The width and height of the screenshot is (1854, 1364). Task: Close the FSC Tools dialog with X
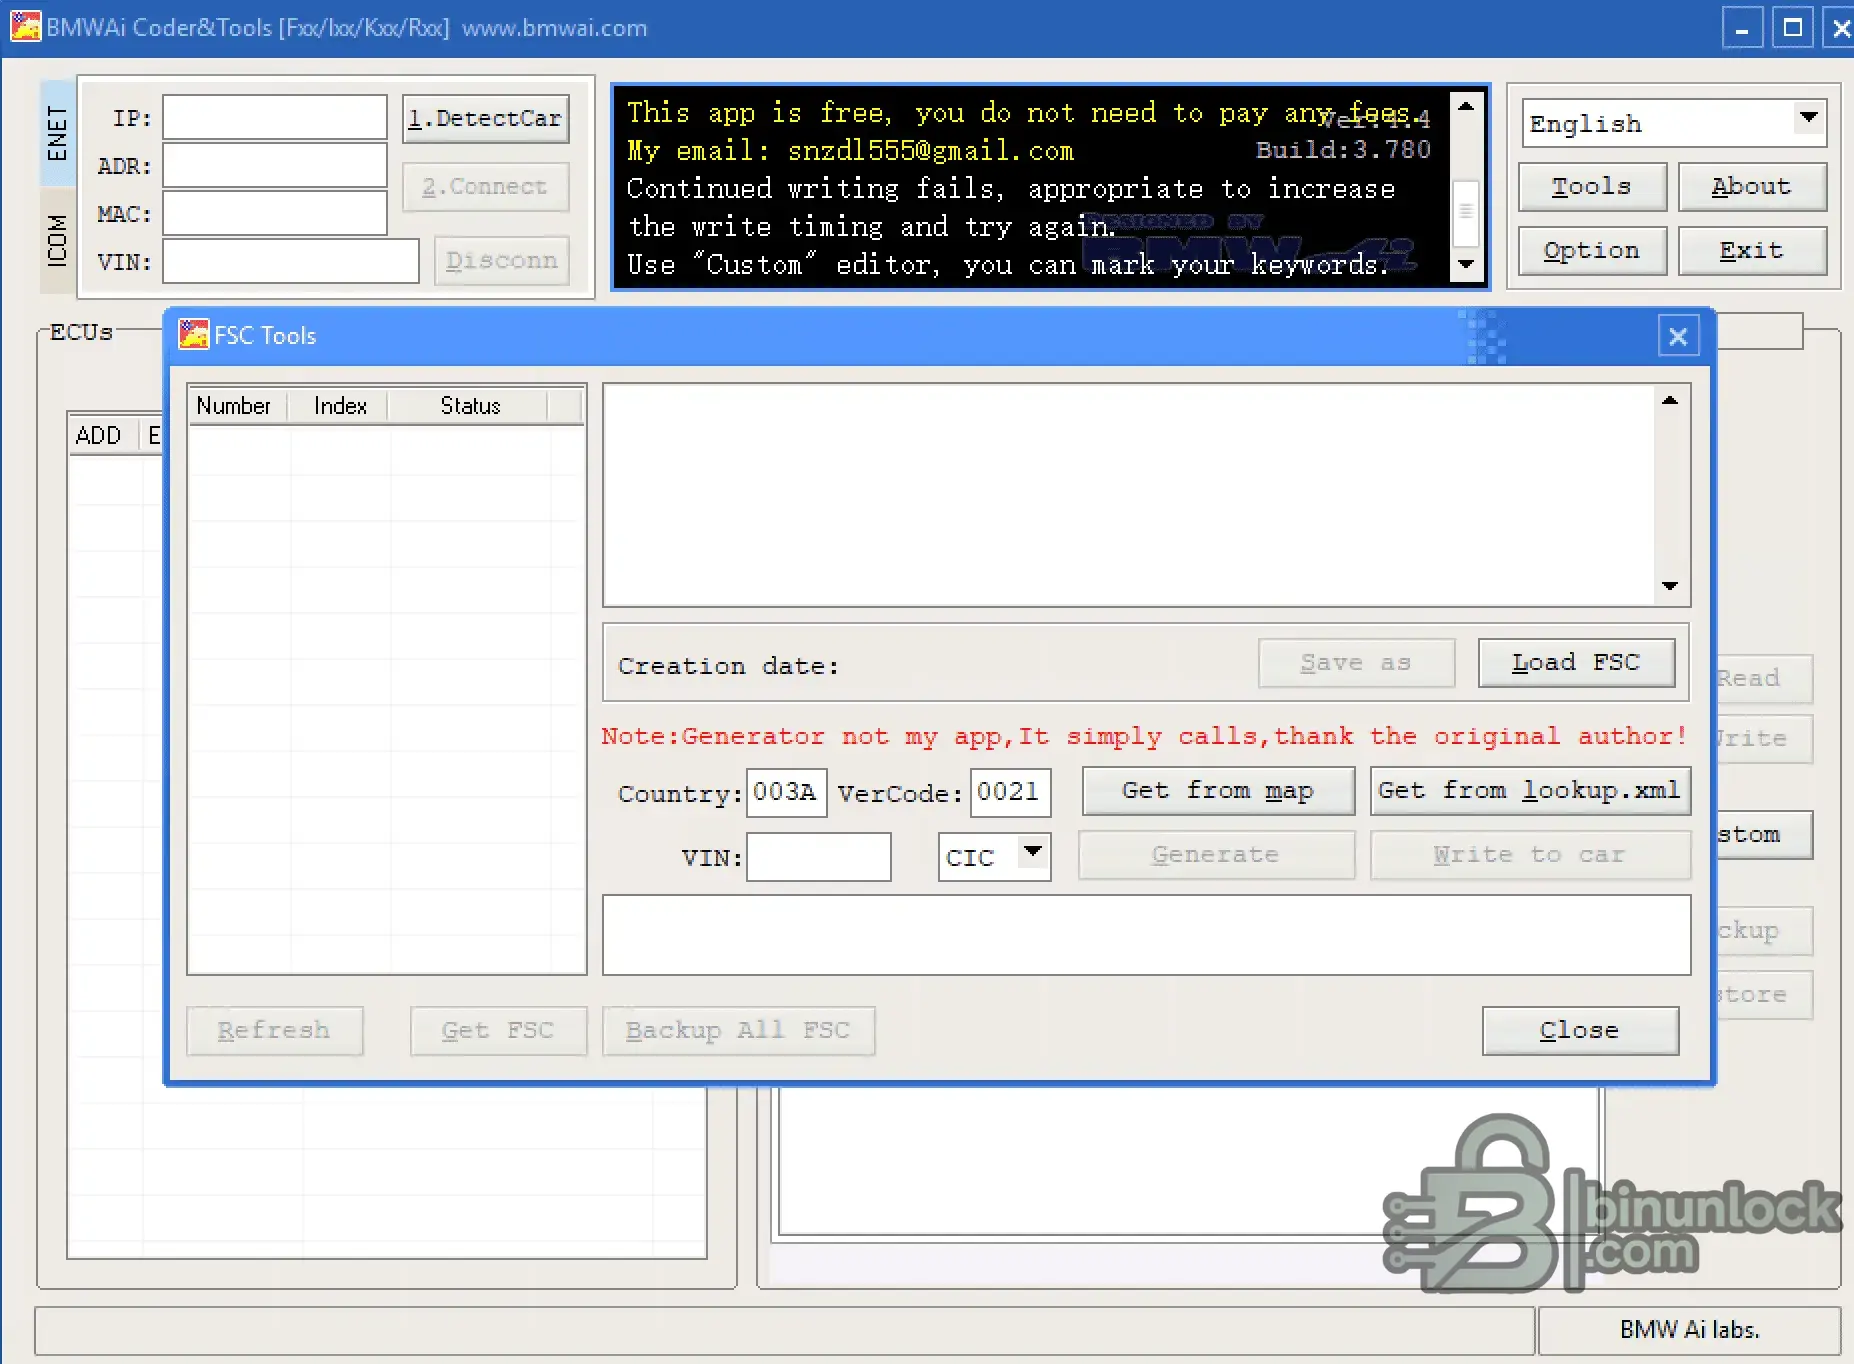point(1678,337)
